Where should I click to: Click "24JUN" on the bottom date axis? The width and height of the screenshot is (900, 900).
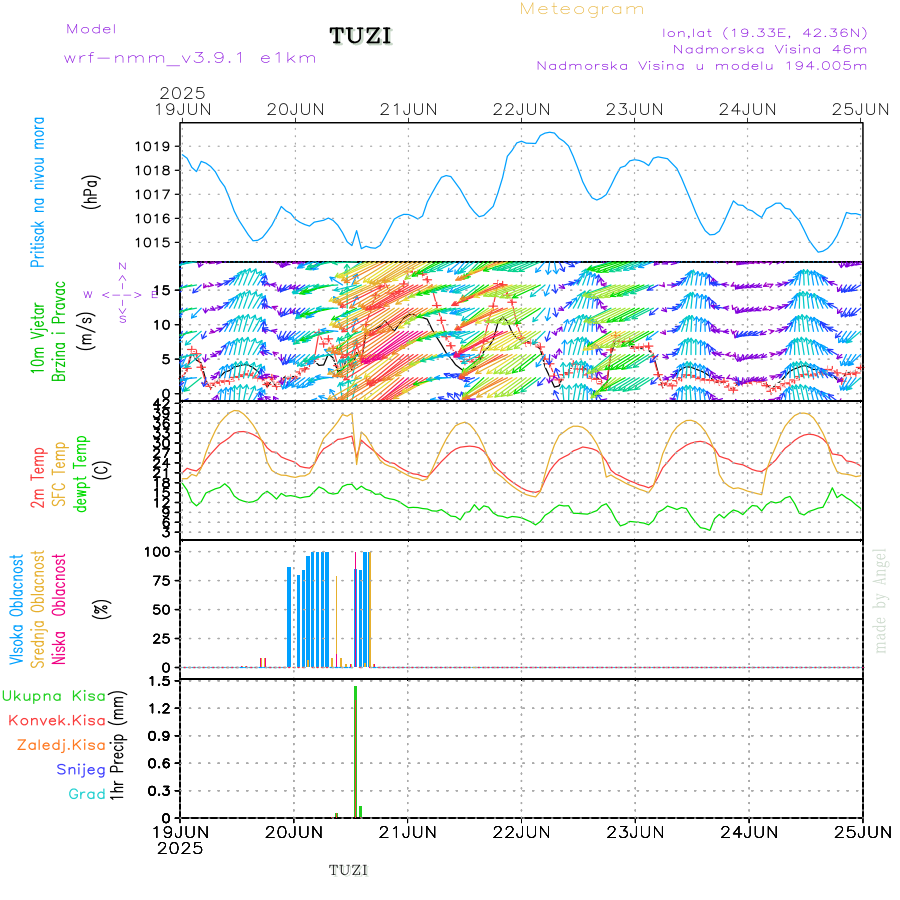749,833
